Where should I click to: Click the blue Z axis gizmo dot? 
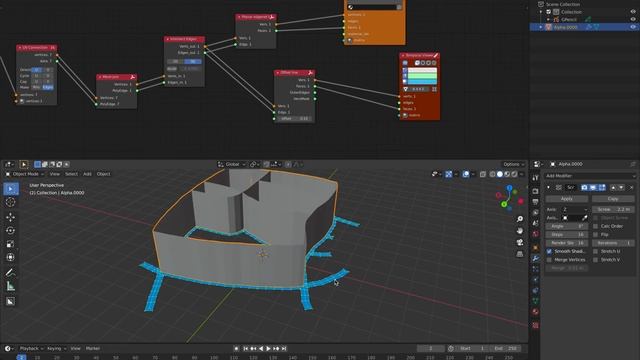(509, 188)
